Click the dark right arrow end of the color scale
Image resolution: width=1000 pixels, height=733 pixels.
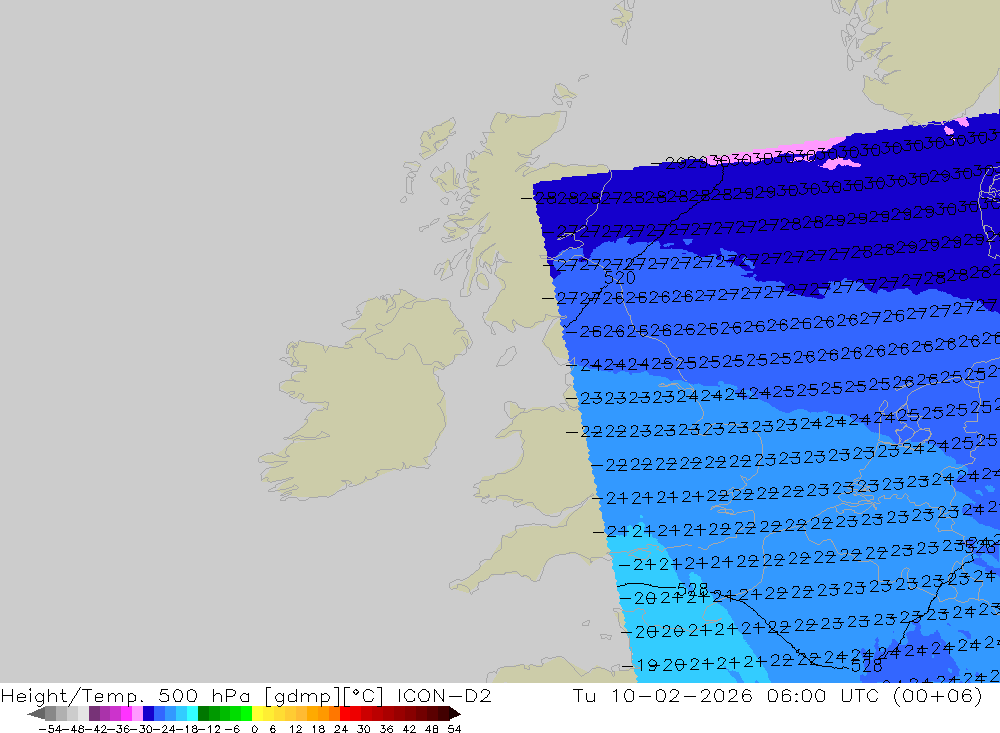pos(455,714)
